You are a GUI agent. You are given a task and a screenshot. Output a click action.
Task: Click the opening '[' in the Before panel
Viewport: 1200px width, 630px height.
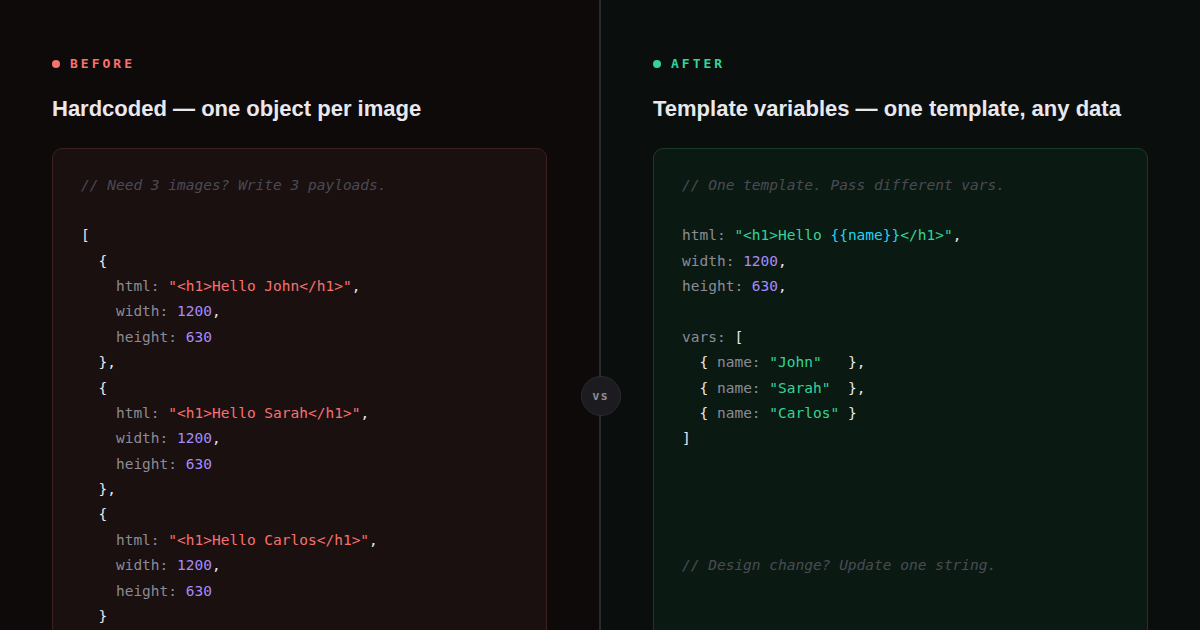[86, 236]
